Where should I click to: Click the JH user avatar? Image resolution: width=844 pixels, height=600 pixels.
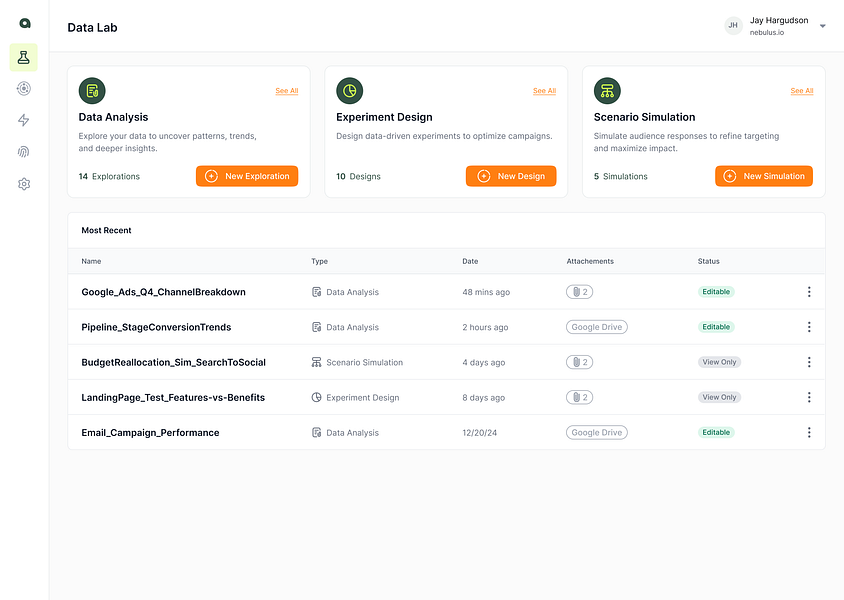[733, 25]
